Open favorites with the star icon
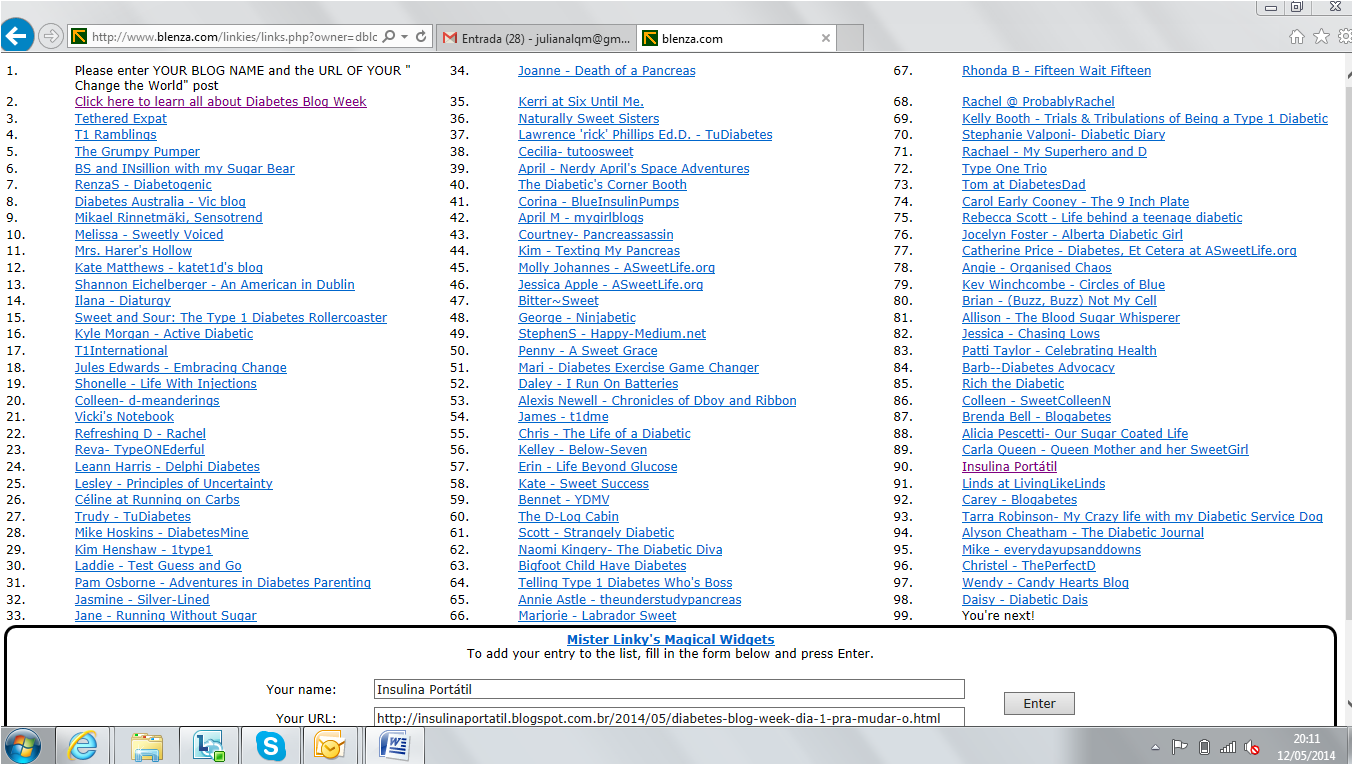The width and height of the screenshot is (1353, 765). (1320, 37)
